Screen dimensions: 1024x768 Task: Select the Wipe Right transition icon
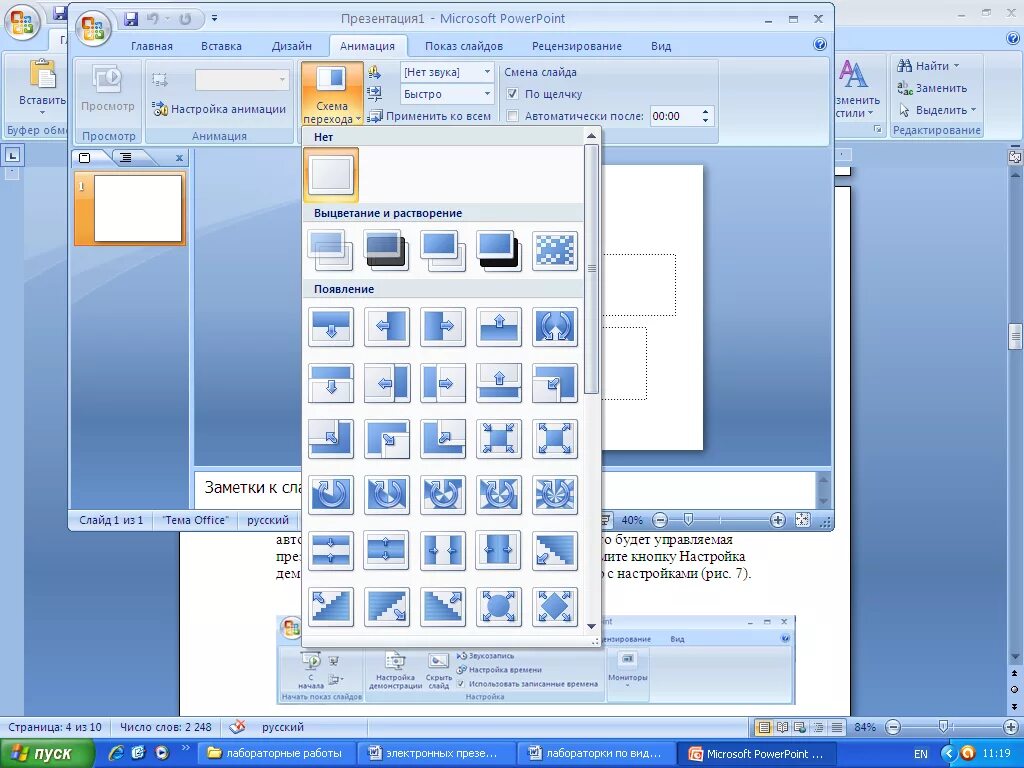(x=443, y=327)
